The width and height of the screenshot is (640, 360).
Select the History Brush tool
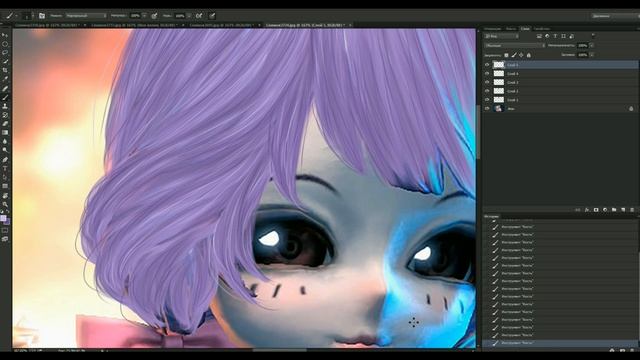point(5,115)
